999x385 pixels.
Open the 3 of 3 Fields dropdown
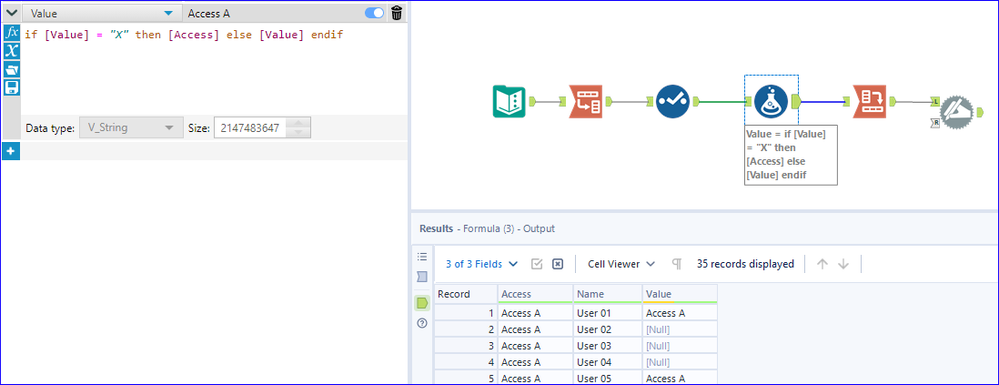tap(482, 264)
